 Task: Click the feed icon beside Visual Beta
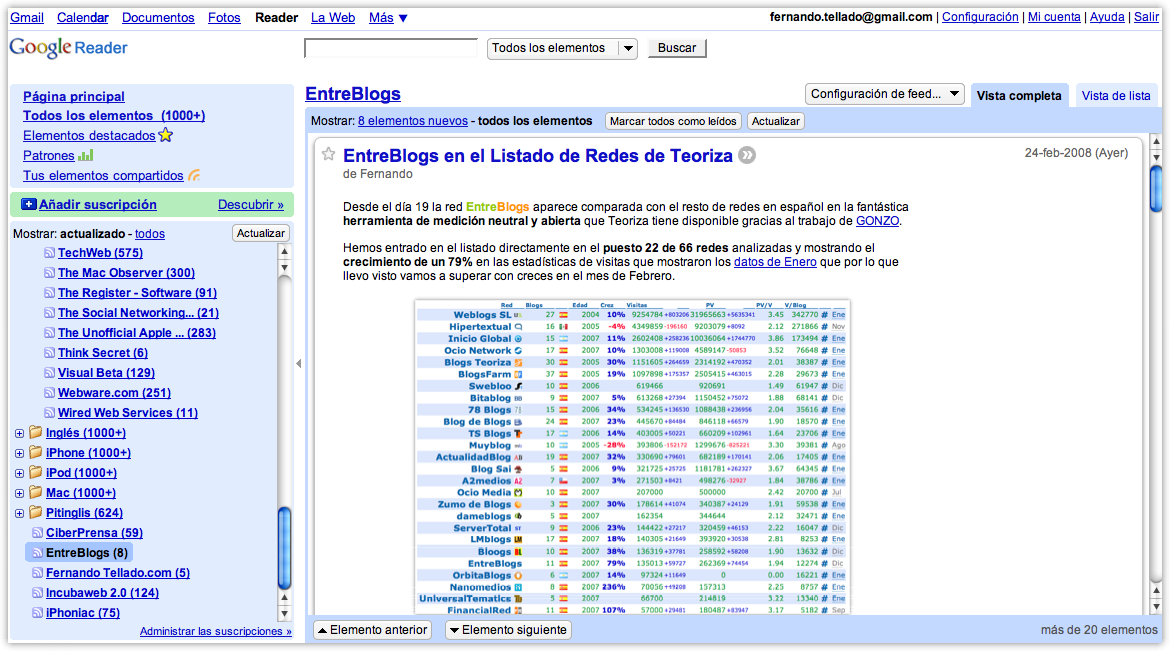point(49,373)
